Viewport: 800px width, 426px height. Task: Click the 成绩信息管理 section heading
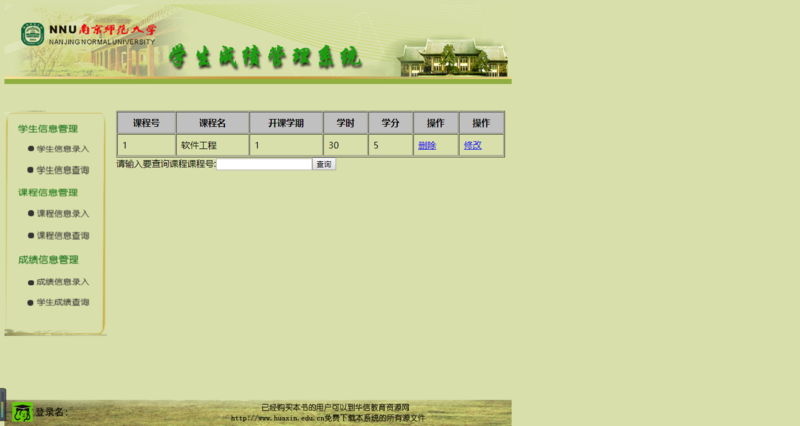pos(48,260)
